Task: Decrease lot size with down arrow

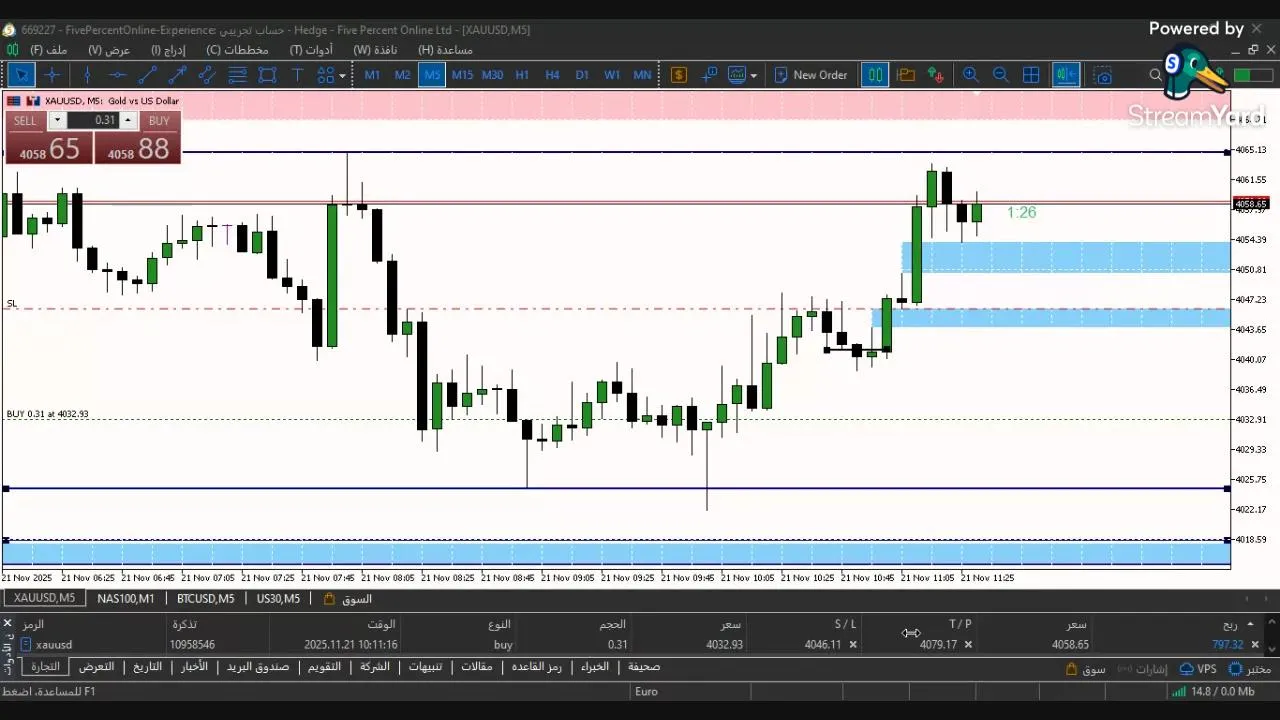Action: [57, 120]
